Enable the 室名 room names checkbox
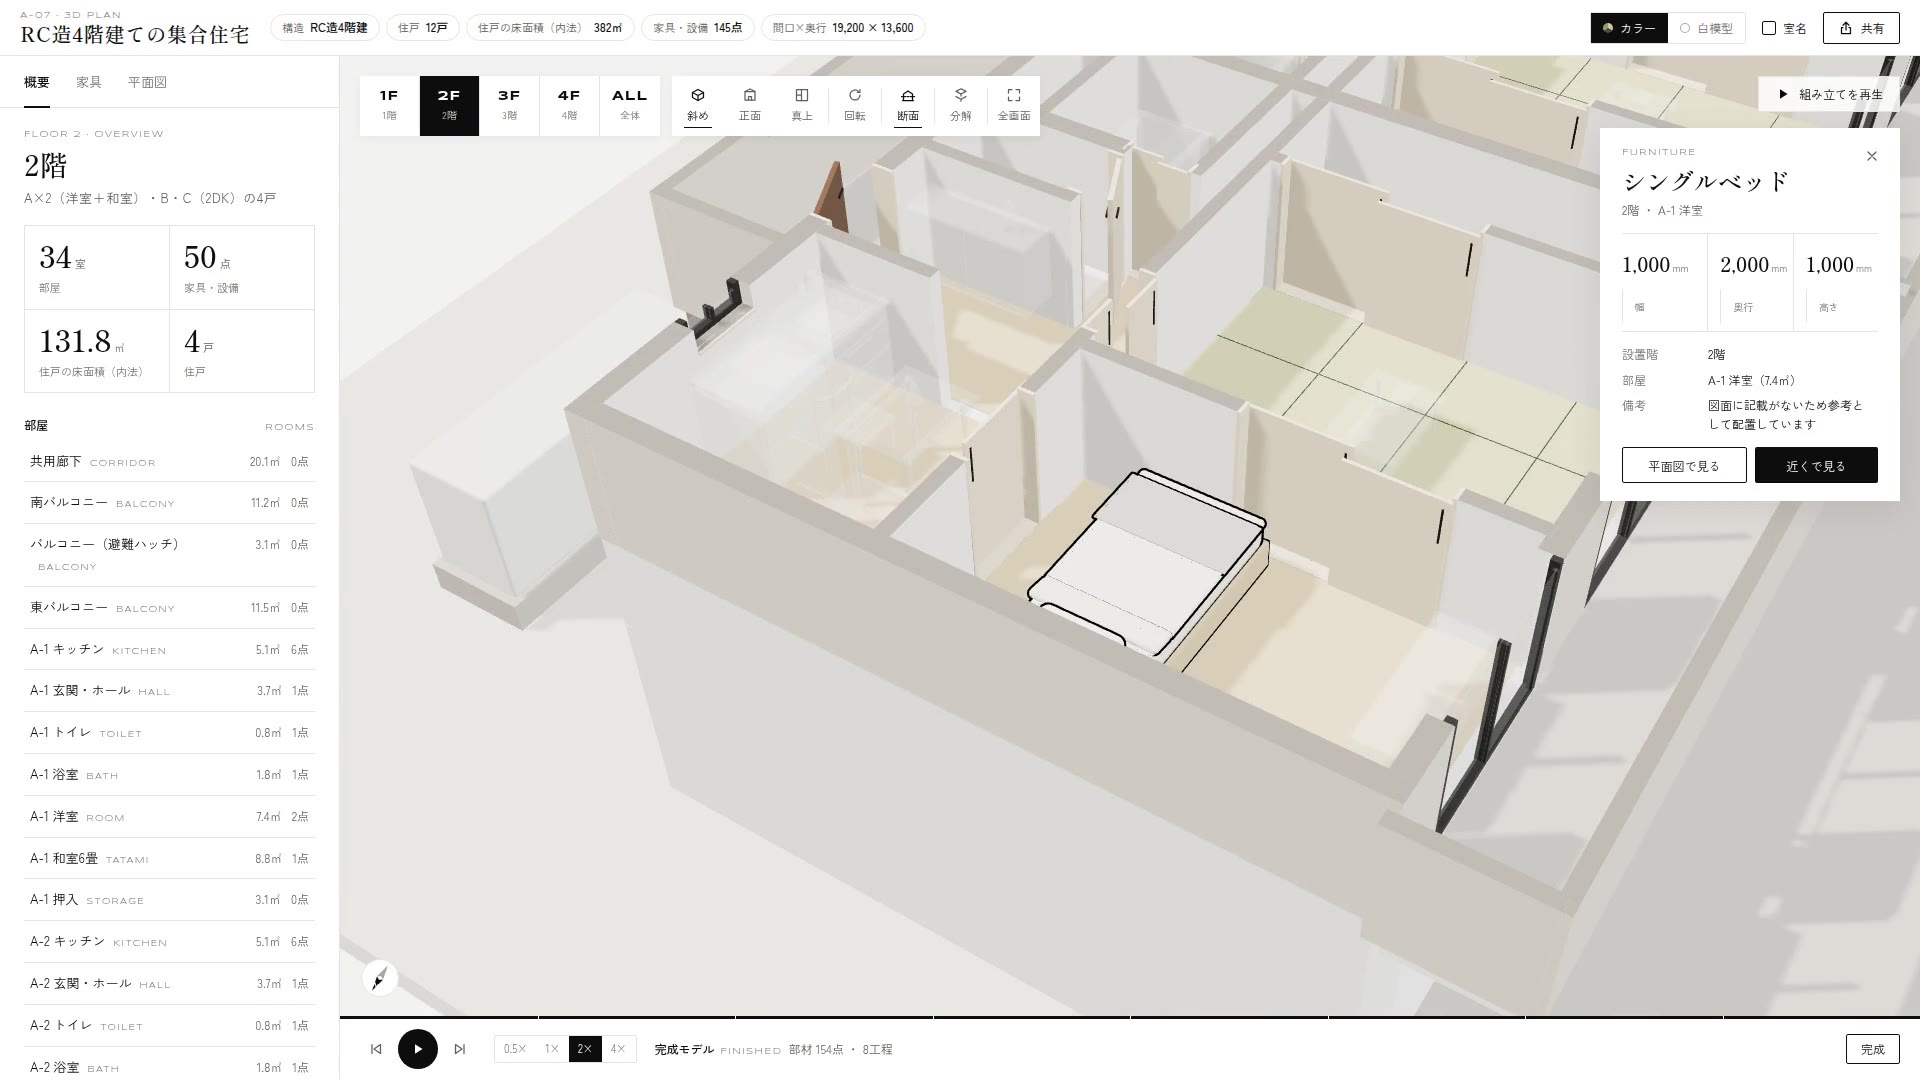1920x1080 pixels. [1784, 28]
